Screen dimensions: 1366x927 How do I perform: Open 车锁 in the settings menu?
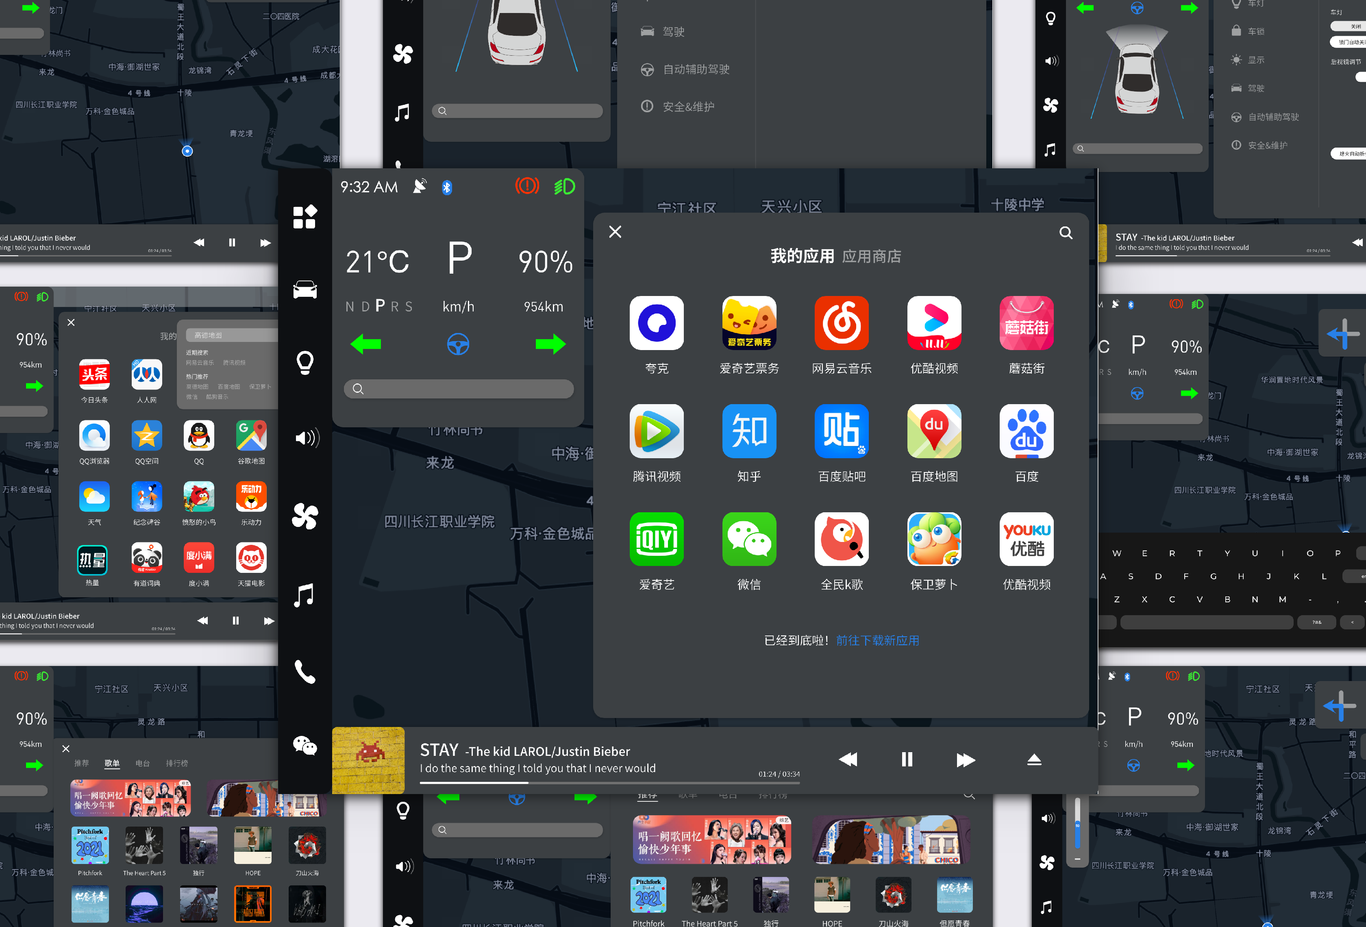point(1248,31)
